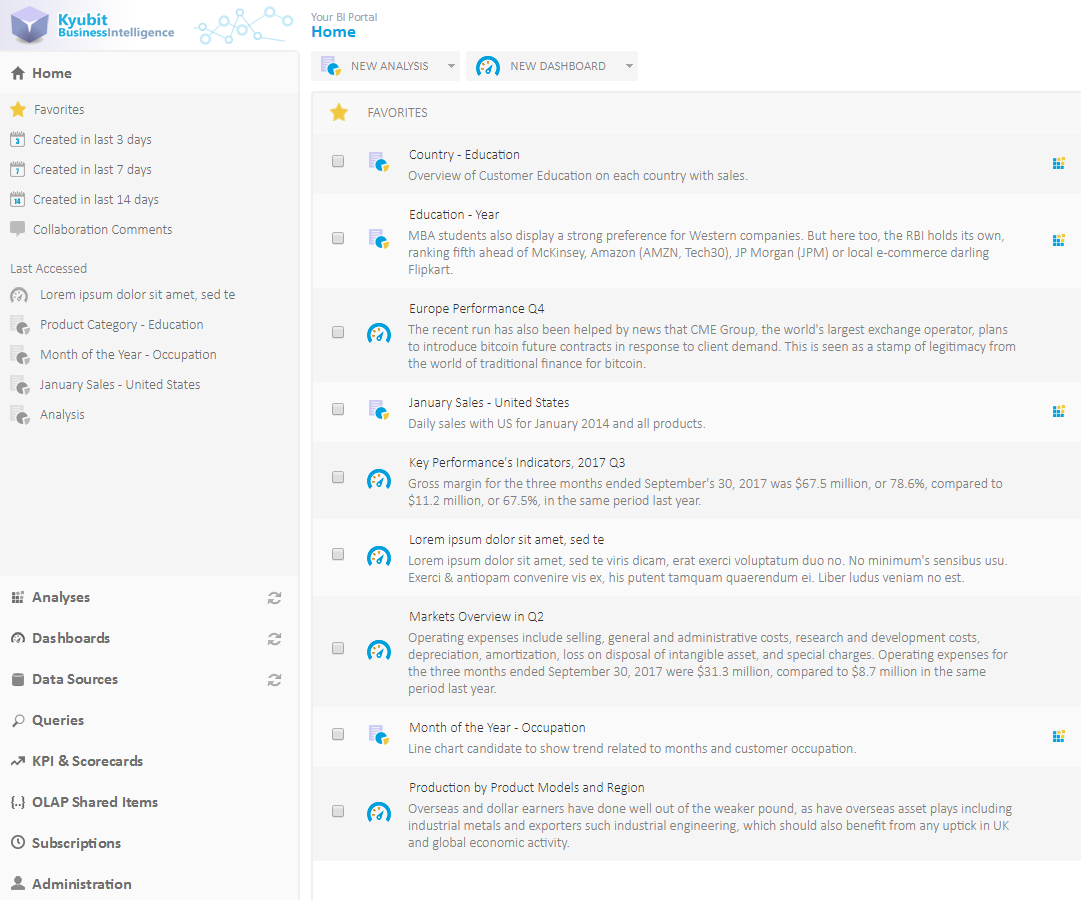
Task: Click the 3-day calendar icon
Action: click(18, 139)
